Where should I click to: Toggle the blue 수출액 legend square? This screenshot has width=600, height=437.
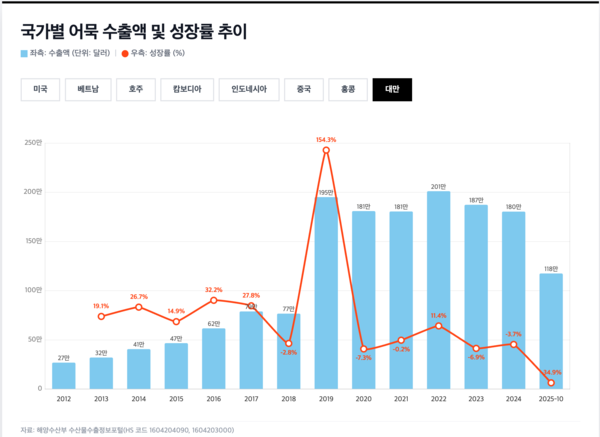click(24, 52)
